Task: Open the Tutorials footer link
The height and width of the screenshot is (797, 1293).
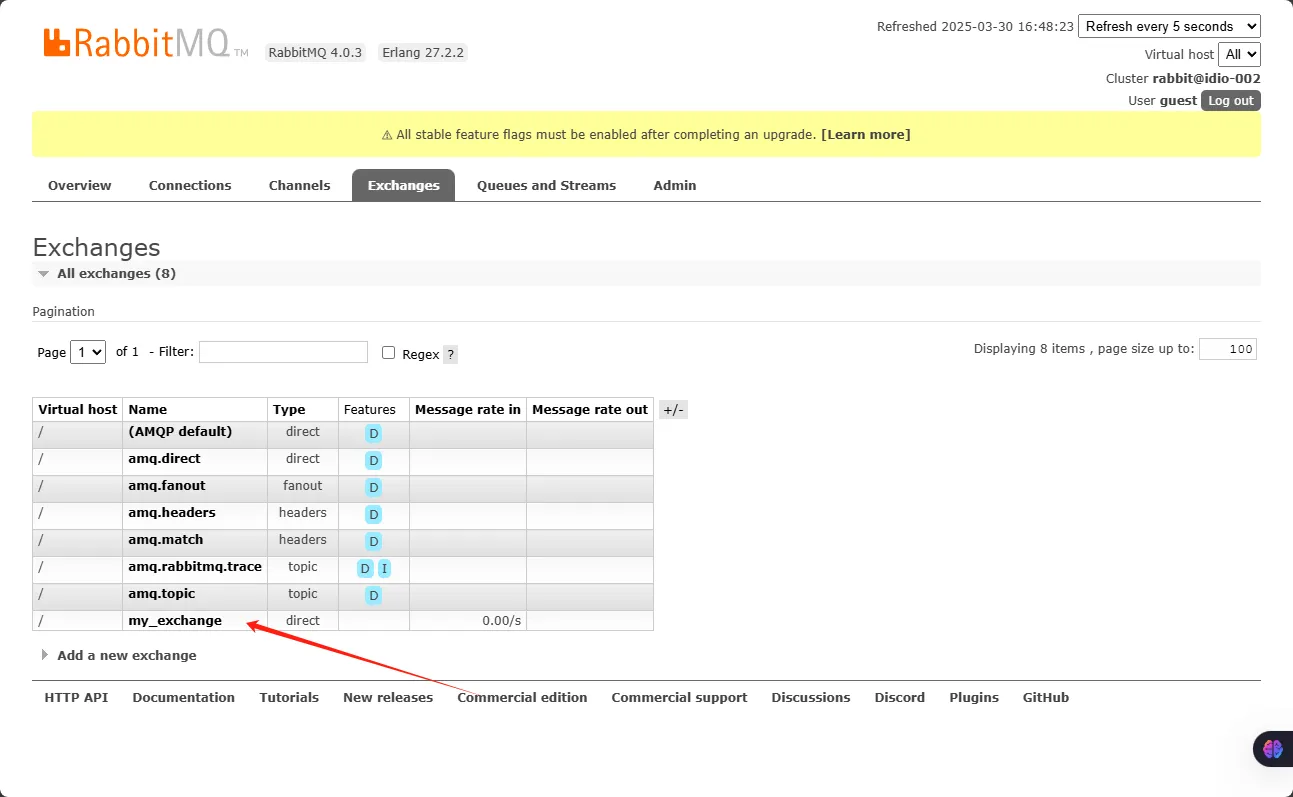Action: 289,697
